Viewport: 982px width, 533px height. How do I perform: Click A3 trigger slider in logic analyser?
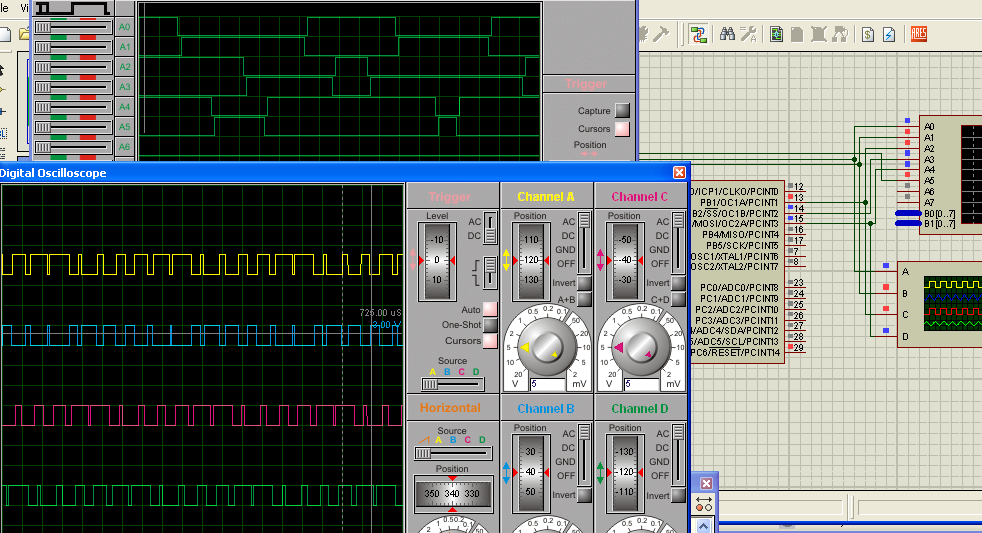coord(73,87)
